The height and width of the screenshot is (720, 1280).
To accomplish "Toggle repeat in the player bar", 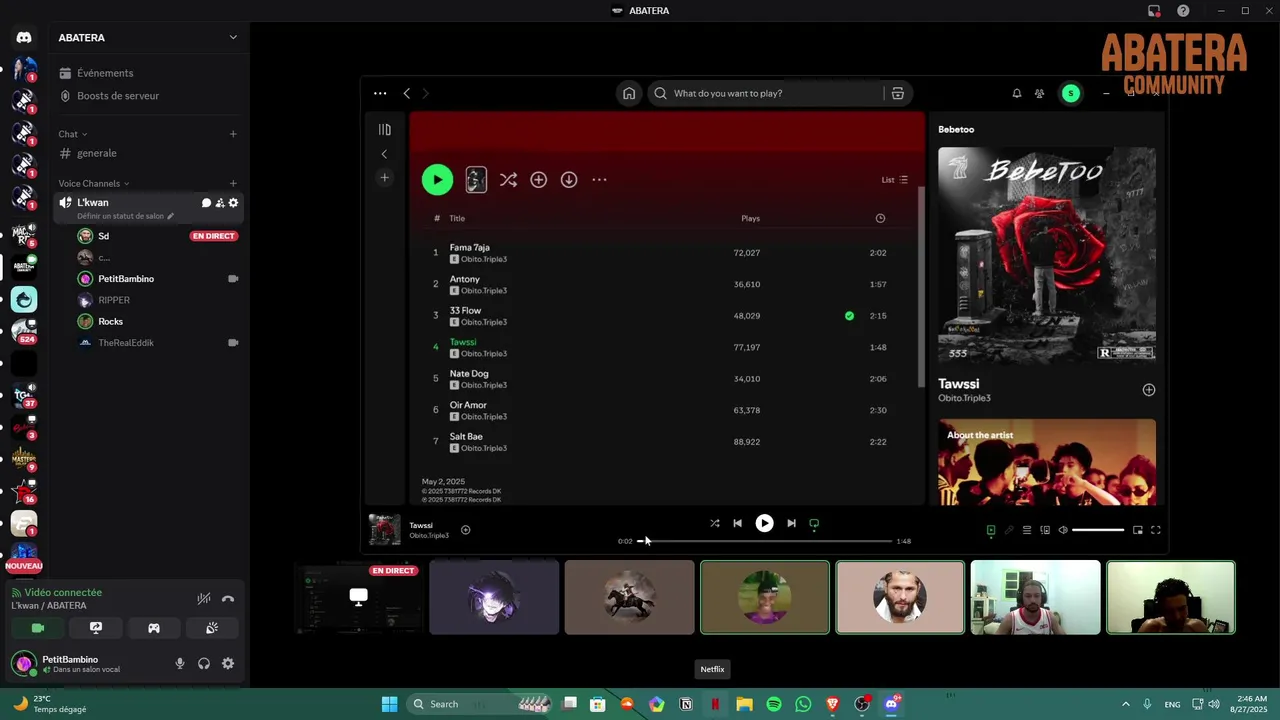I will pyautogui.click(x=814, y=523).
